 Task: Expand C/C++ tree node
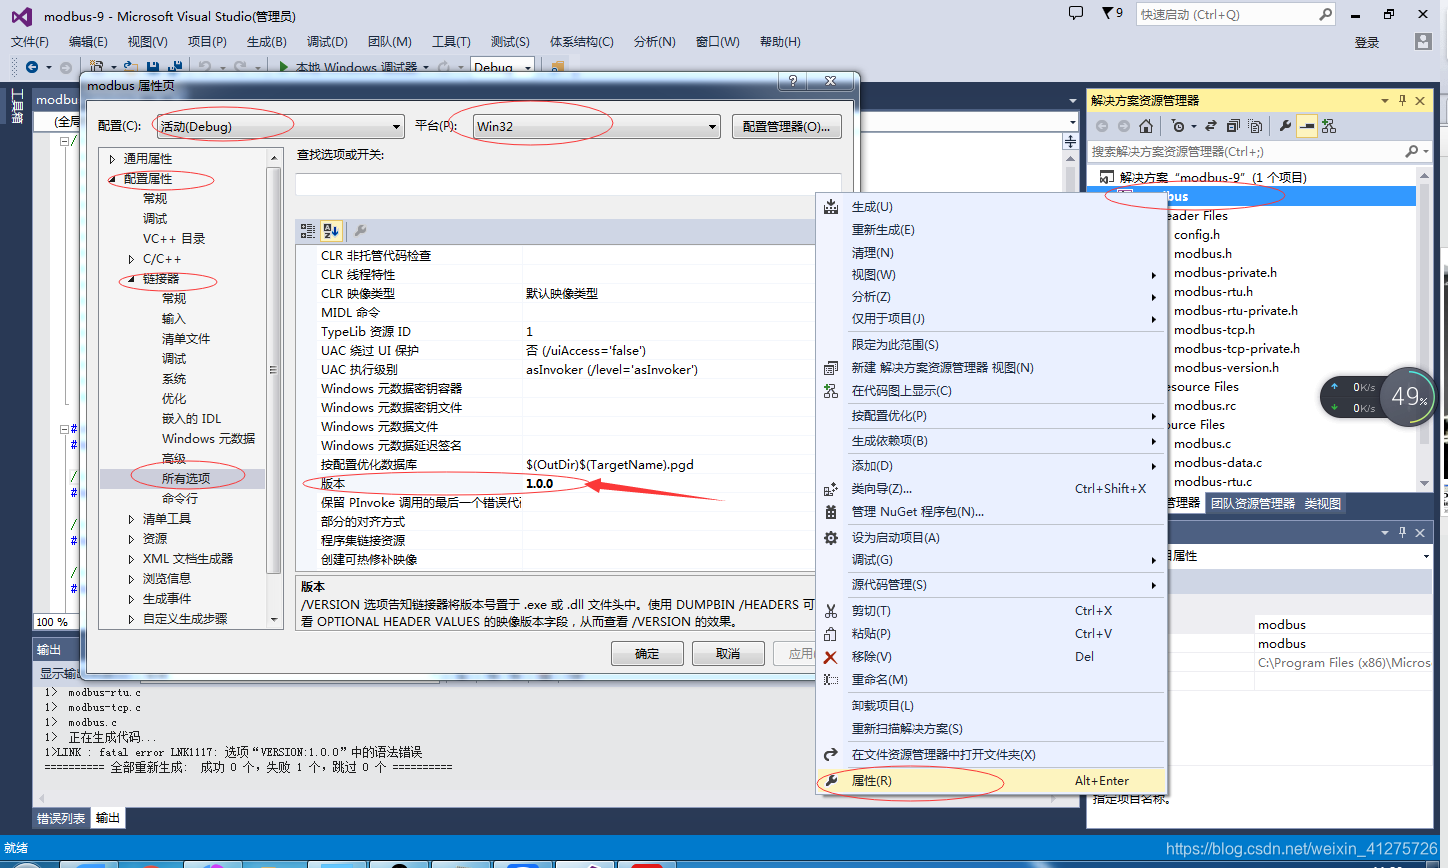pyautogui.click(x=131, y=259)
